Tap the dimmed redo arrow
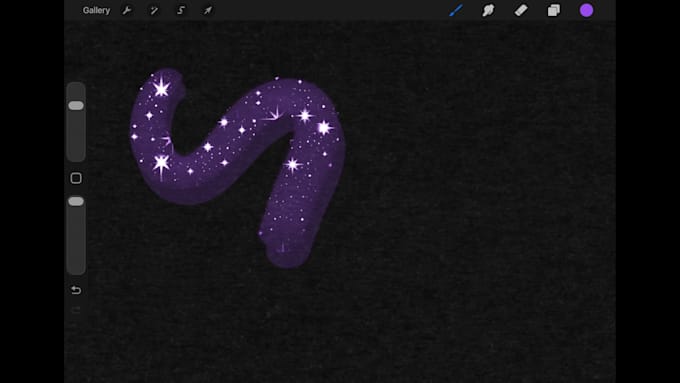The height and width of the screenshot is (383, 680). pyautogui.click(x=76, y=310)
